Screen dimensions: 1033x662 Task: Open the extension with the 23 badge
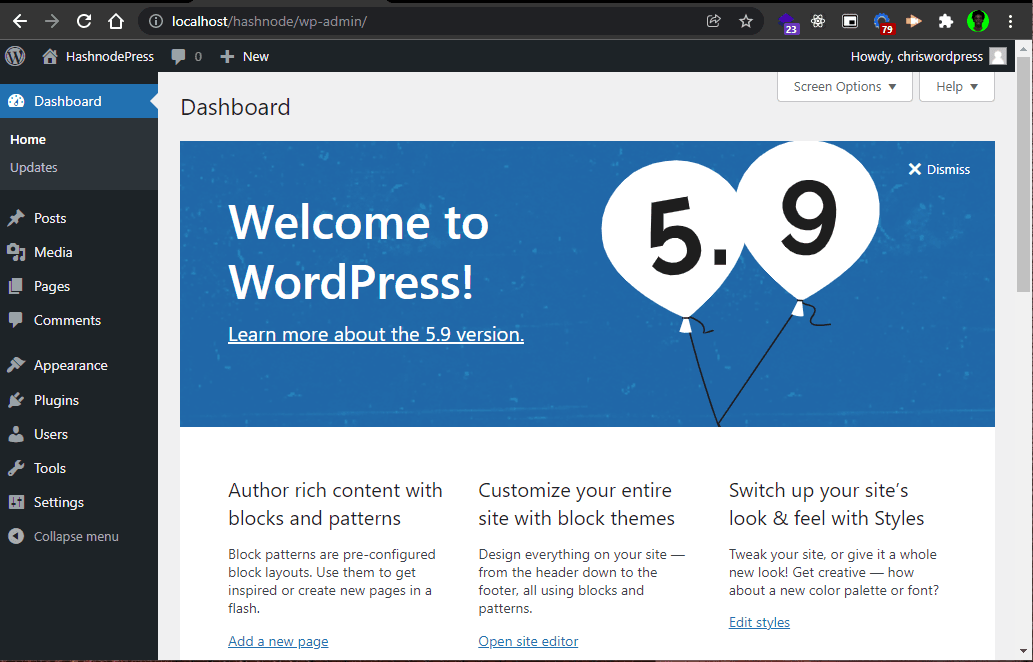click(x=788, y=22)
